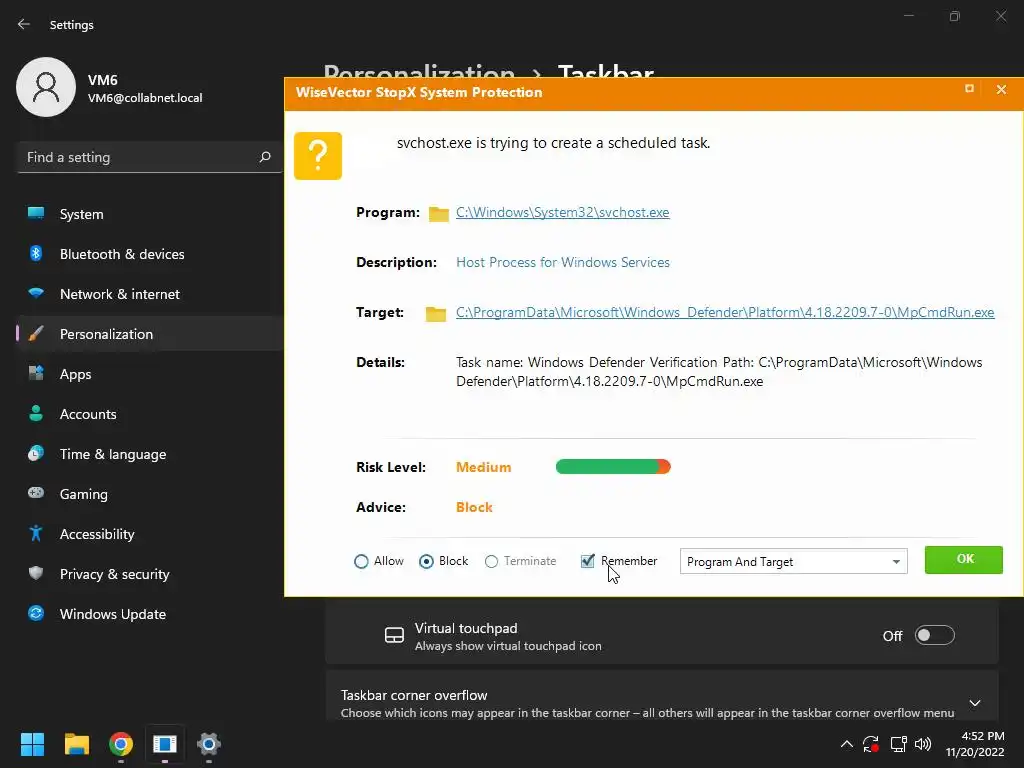Click the yellow question mark alert icon
Screen dimensions: 1024x768
tap(317, 155)
